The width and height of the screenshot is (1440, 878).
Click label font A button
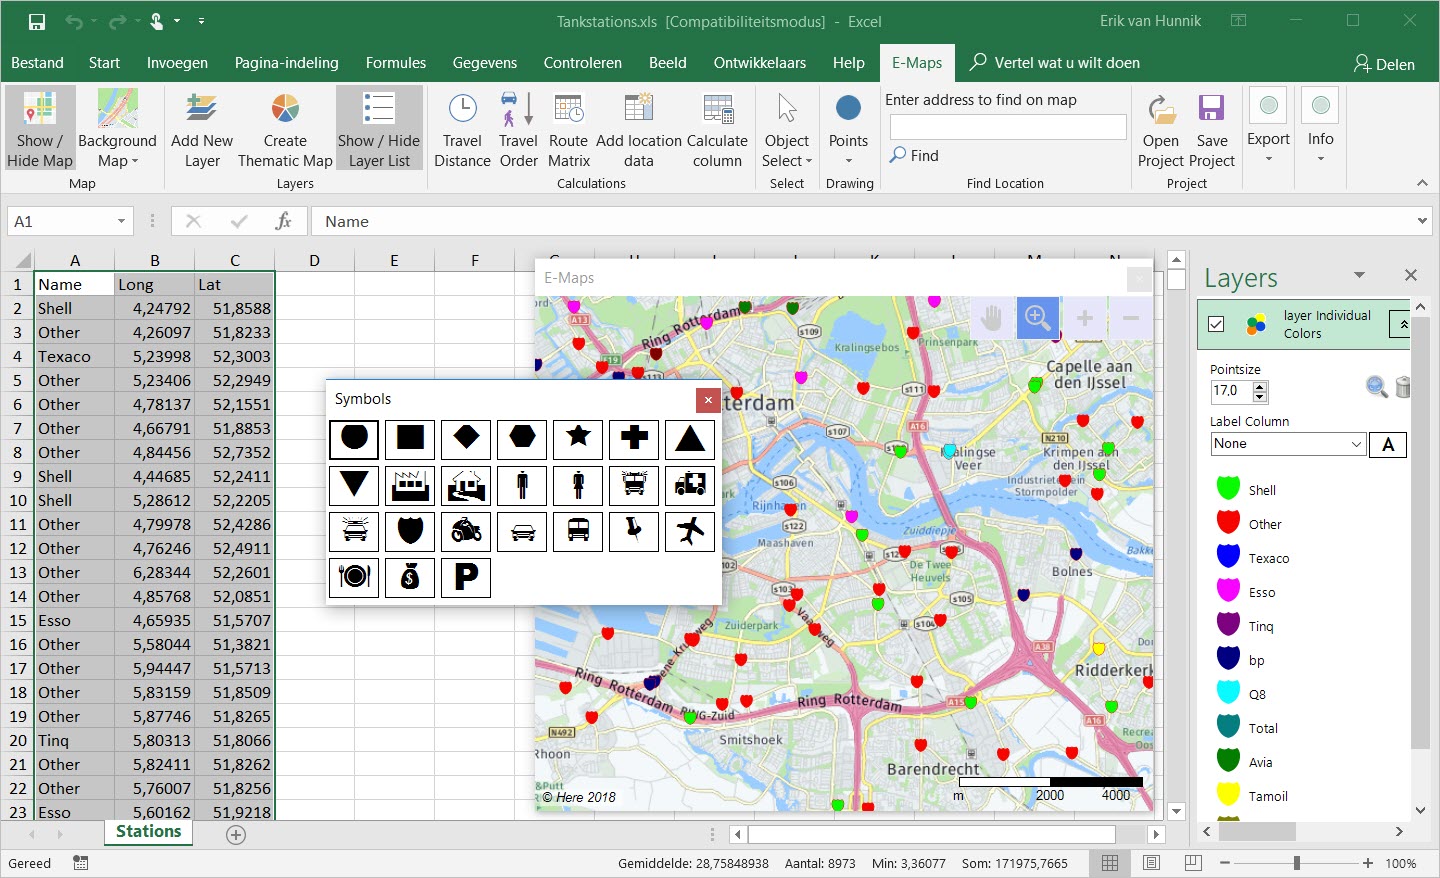pos(1388,445)
